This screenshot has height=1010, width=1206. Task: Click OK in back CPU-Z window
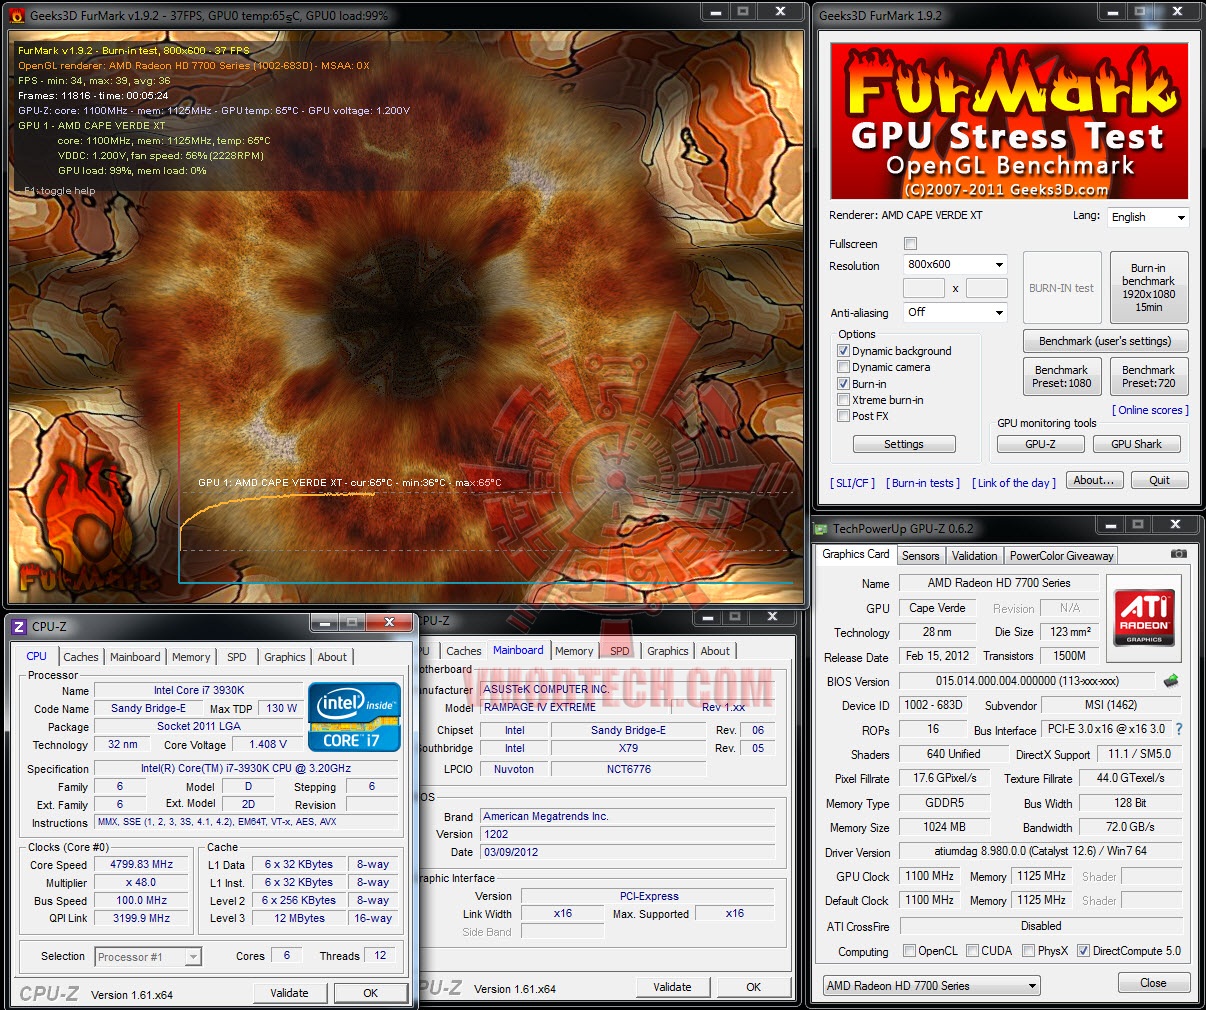pos(754,987)
